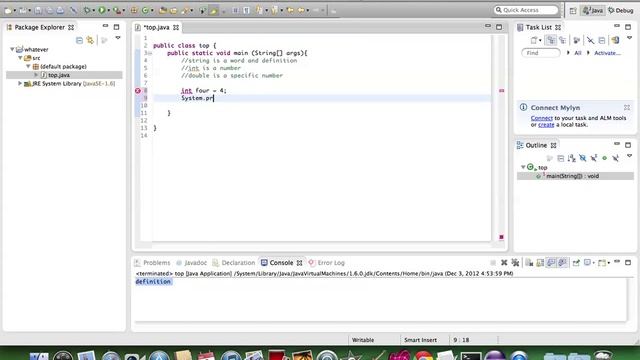Image resolution: width=640 pixels, height=360 pixels.
Task: Click Collapse All icon in Task List
Action: click(602, 40)
